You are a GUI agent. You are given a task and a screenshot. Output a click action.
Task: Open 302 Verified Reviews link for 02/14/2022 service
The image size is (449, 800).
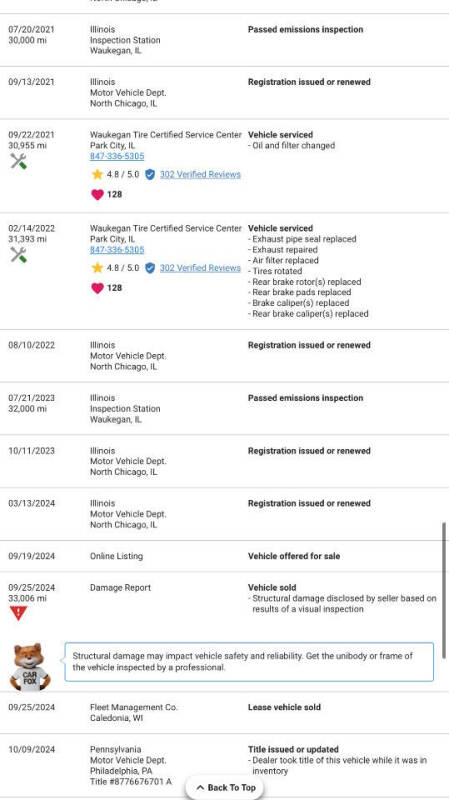(200, 268)
